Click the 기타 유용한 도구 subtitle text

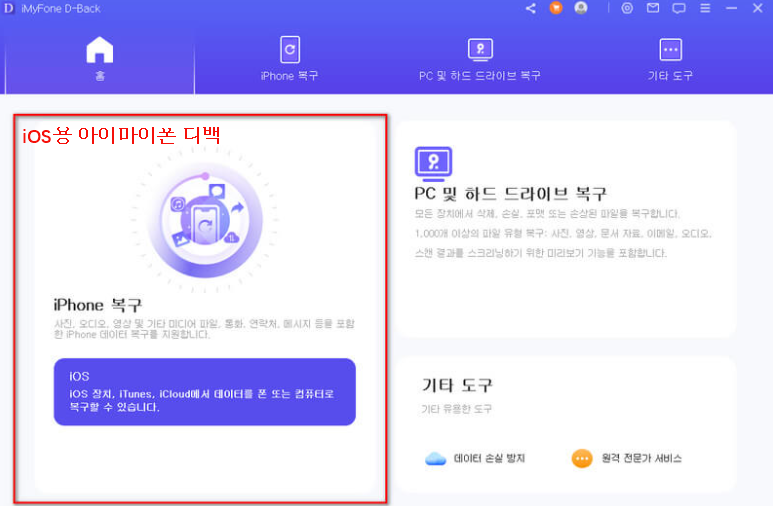click(457, 409)
